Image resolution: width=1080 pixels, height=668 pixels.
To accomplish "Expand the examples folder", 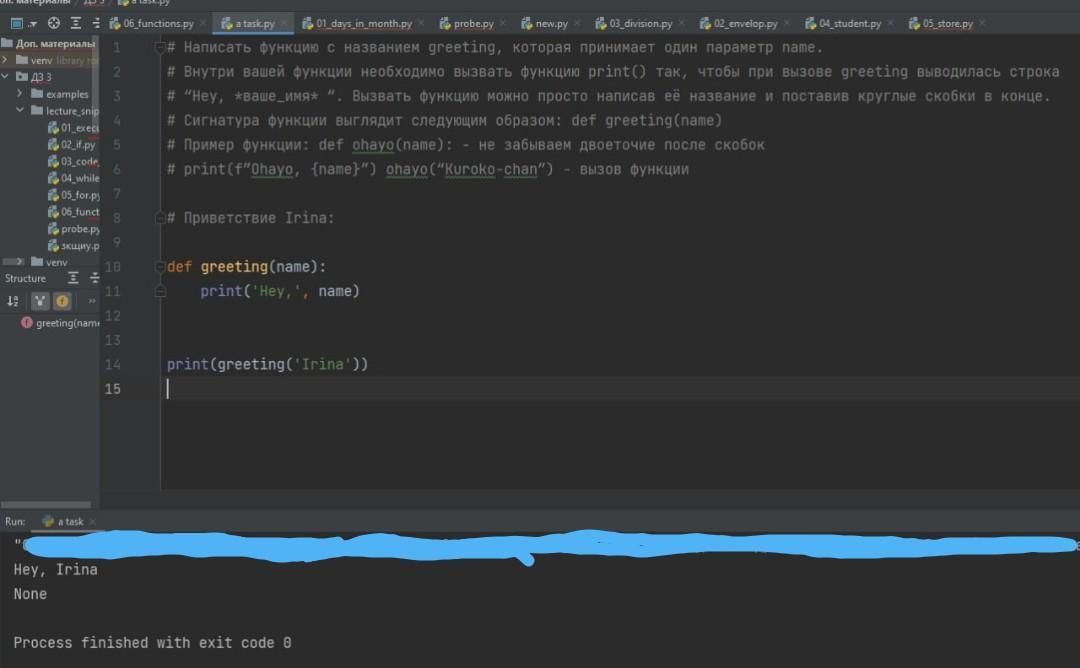I will coord(19,93).
